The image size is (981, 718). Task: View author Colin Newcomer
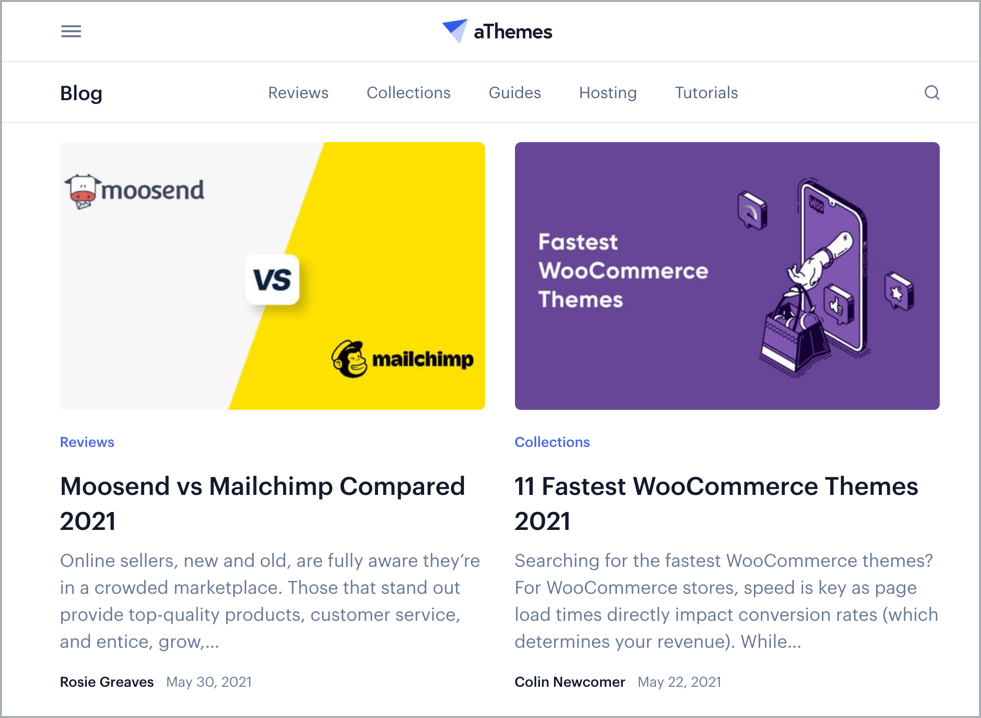(x=570, y=682)
